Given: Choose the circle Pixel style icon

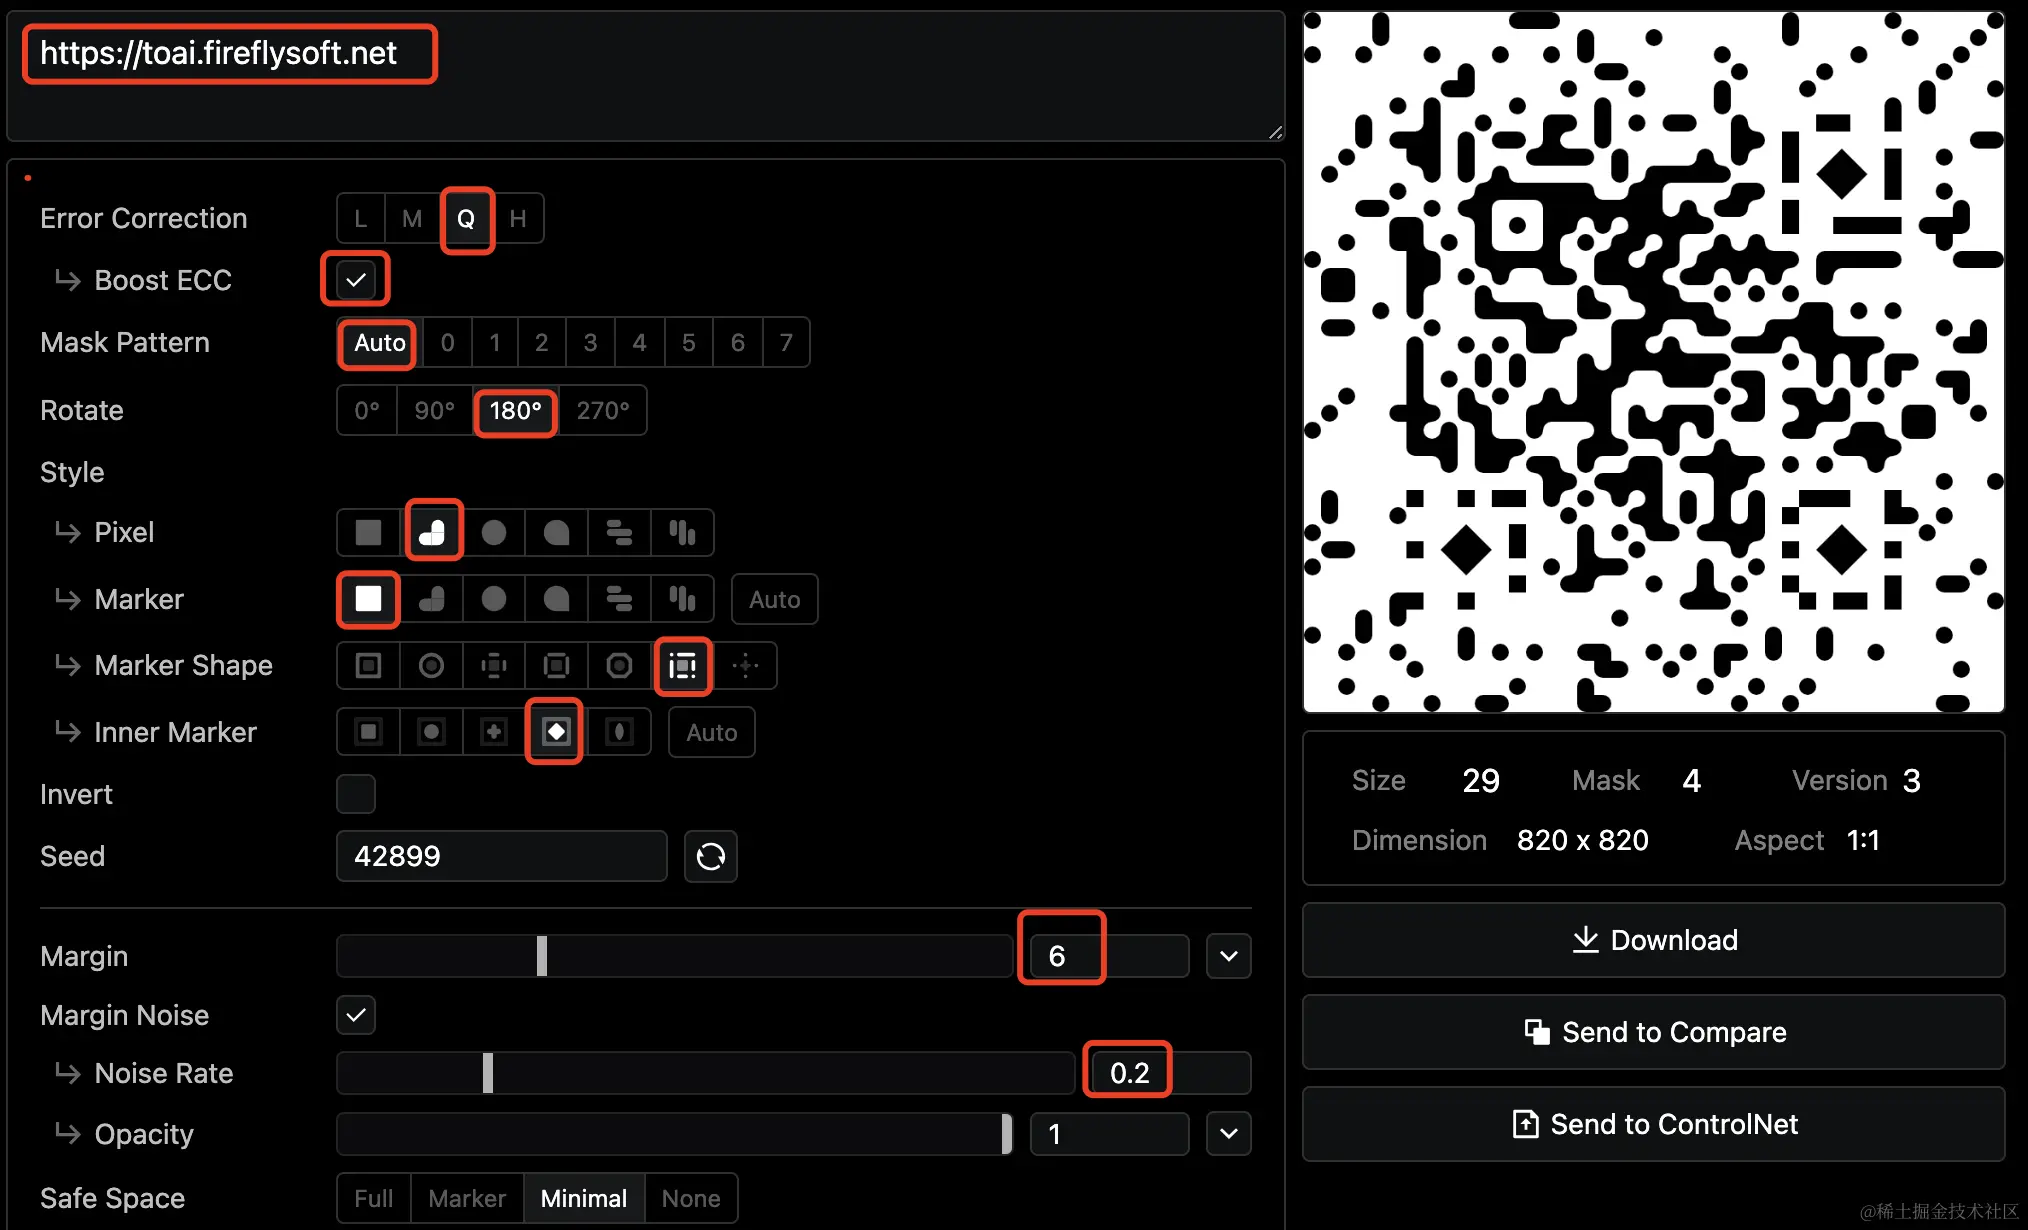Looking at the screenshot, I should click(494, 532).
